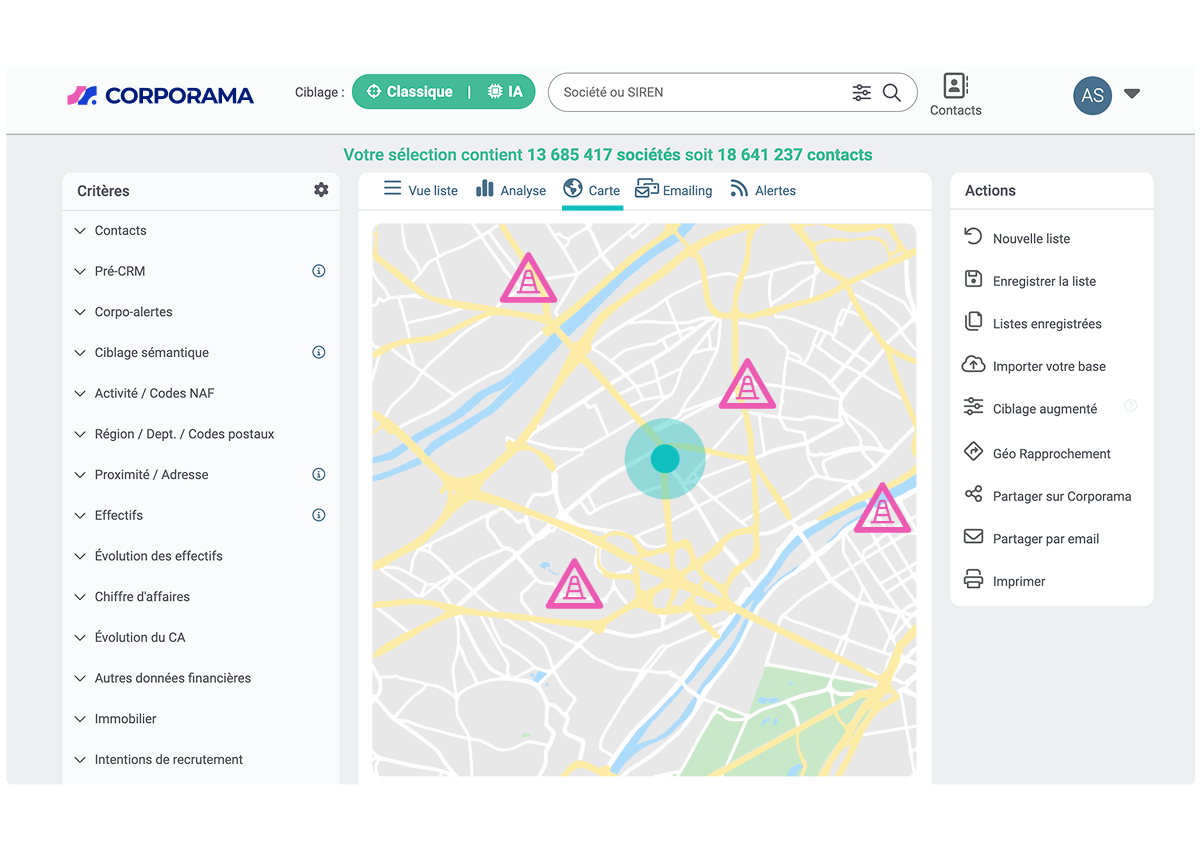Click the Géo Rapprochement direction icon

click(x=973, y=452)
